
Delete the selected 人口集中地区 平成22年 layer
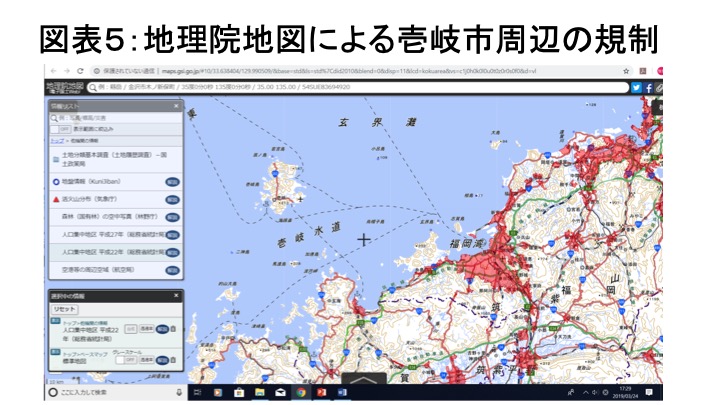pos(174,329)
